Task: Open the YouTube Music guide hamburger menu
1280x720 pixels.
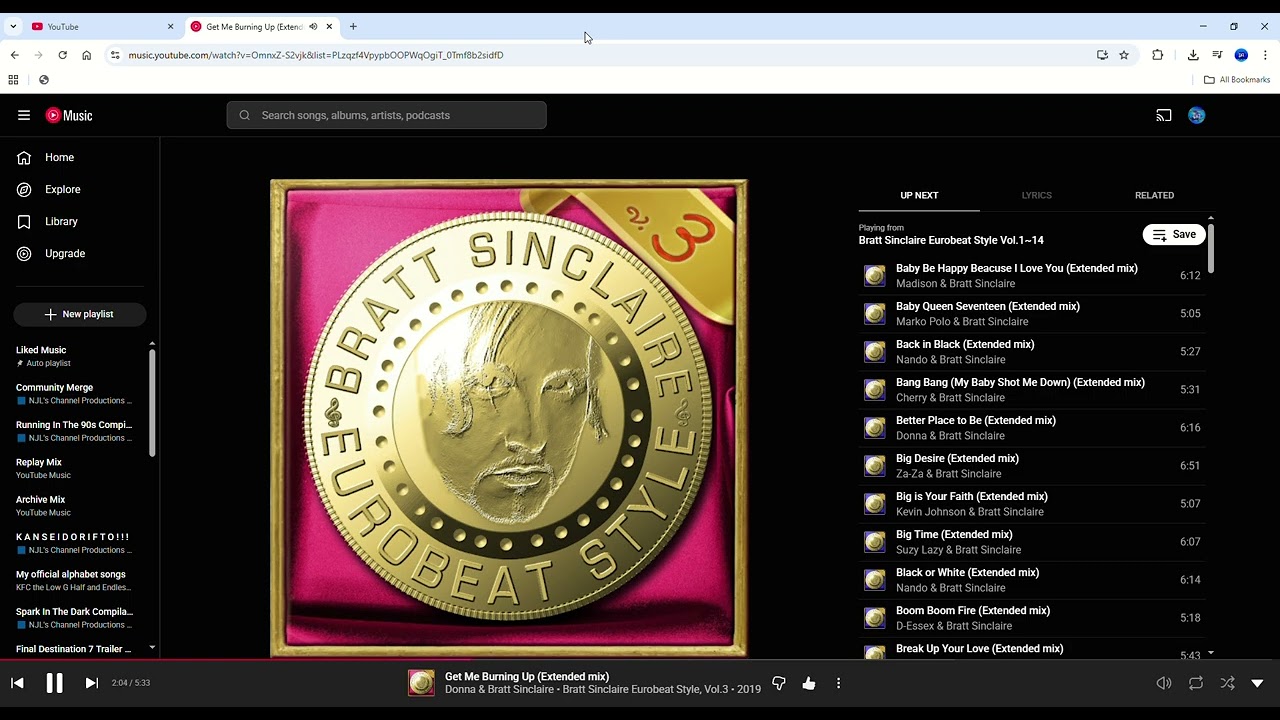Action: click(24, 115)
